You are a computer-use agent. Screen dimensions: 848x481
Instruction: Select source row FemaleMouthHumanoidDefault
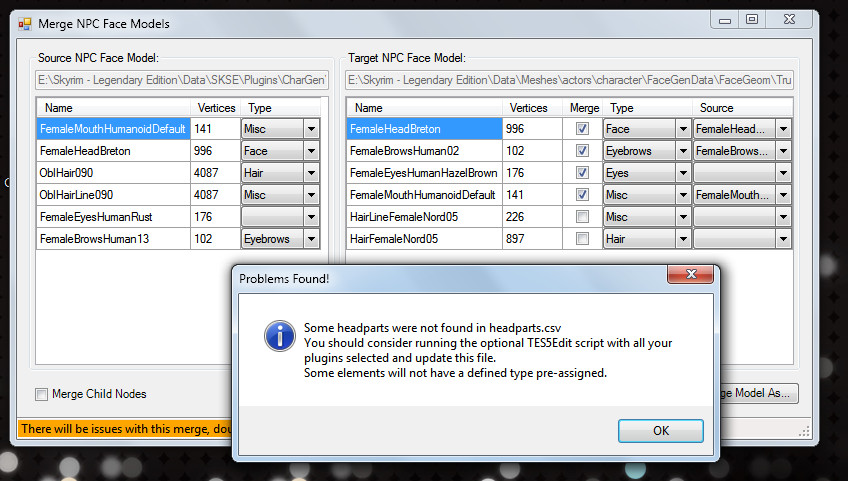(x=113, y=129)
